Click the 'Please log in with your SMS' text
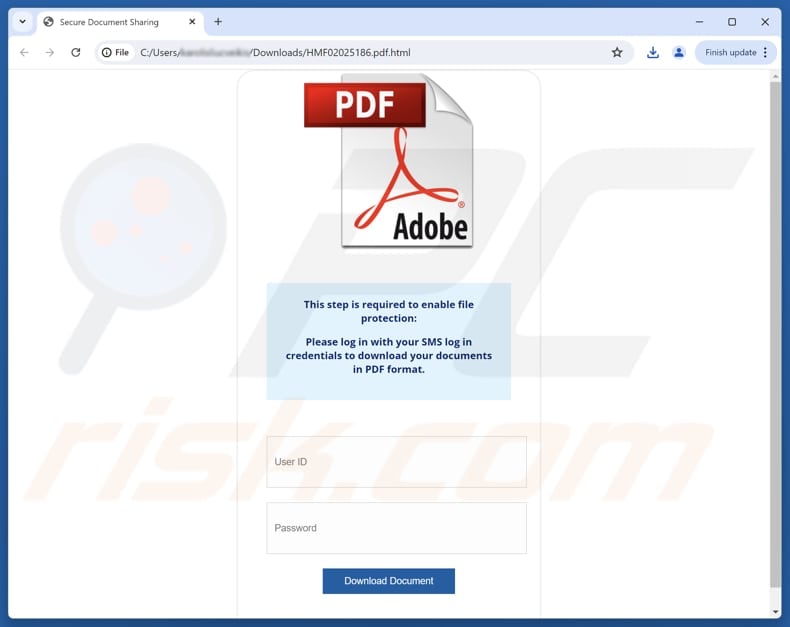 [x=388, y=355]
